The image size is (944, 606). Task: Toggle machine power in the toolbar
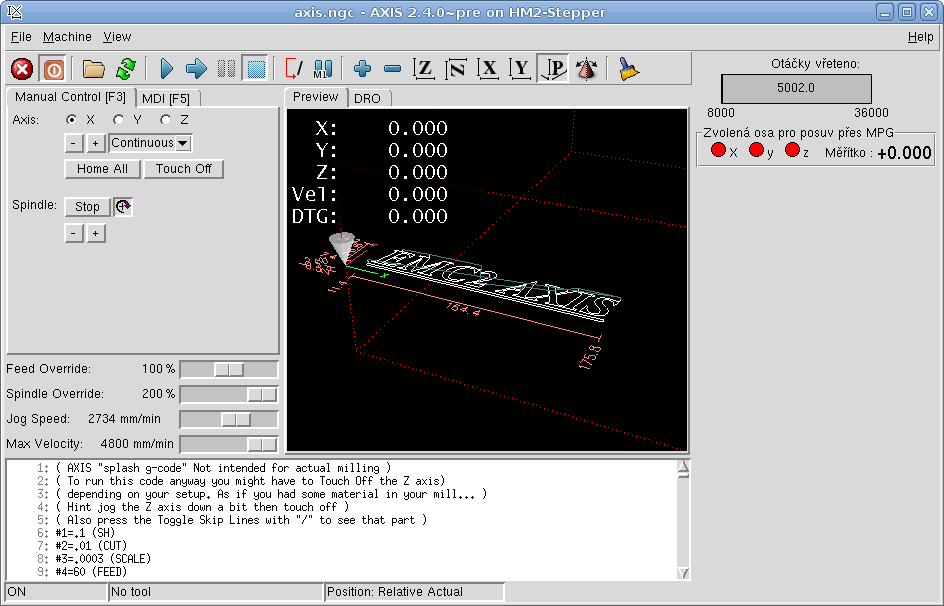(x=53, y=69)
